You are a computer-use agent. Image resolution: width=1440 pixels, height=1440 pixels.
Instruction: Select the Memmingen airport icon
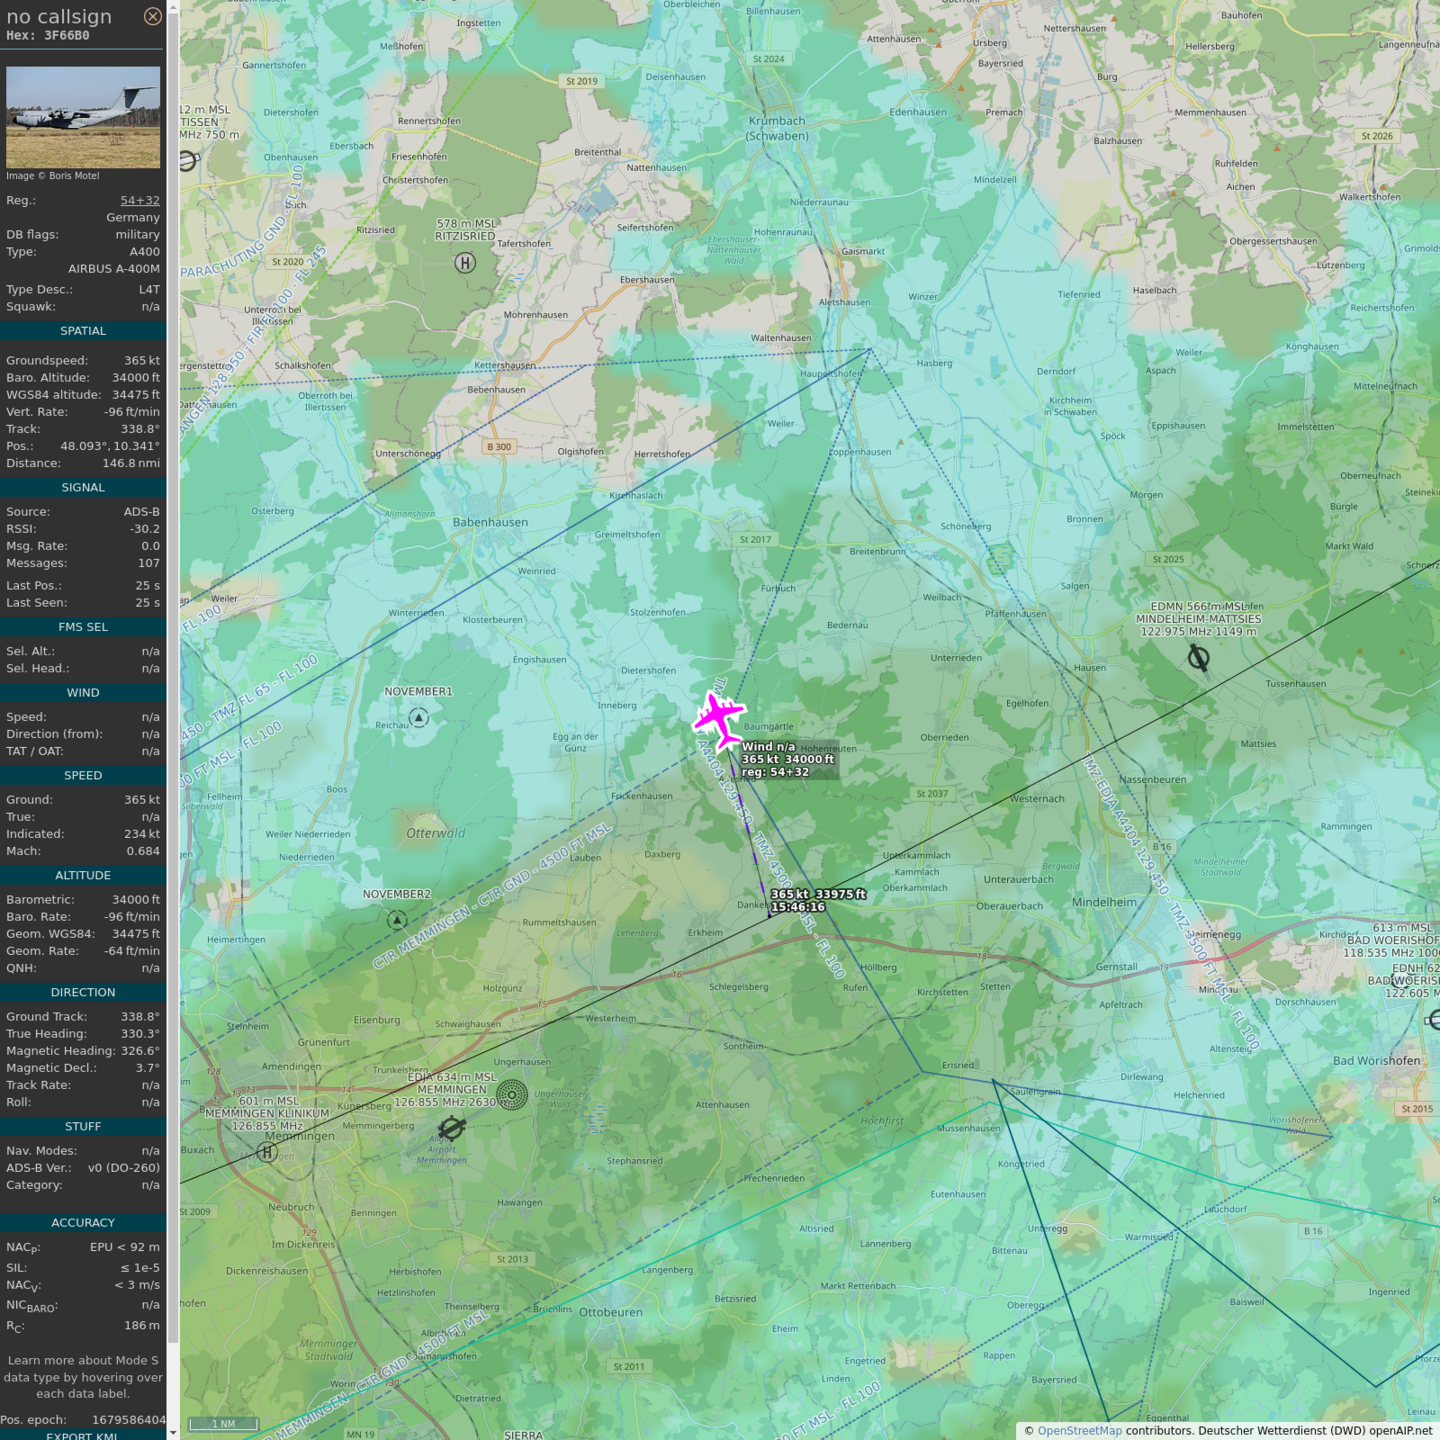[x=452, y=1128]
